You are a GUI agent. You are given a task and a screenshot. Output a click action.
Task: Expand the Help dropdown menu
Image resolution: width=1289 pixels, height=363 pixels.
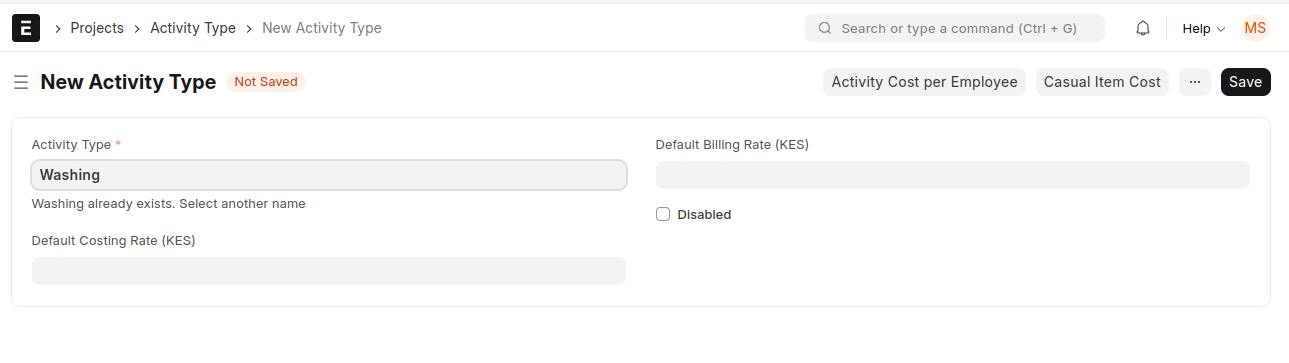[x=1204, y=28]
